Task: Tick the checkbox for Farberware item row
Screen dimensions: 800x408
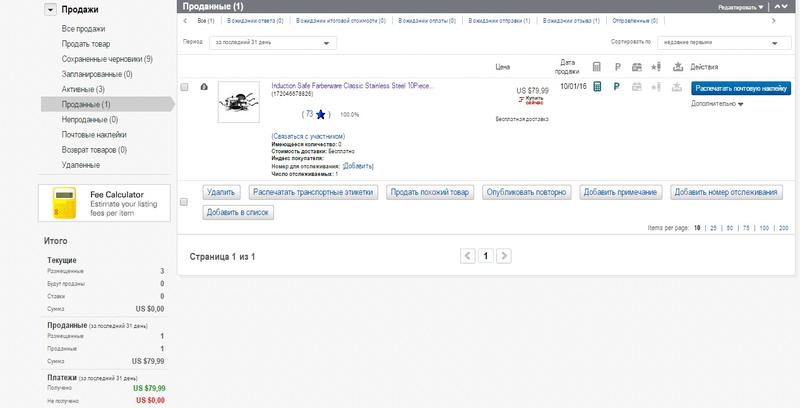Action: click(x=185, y=87)
